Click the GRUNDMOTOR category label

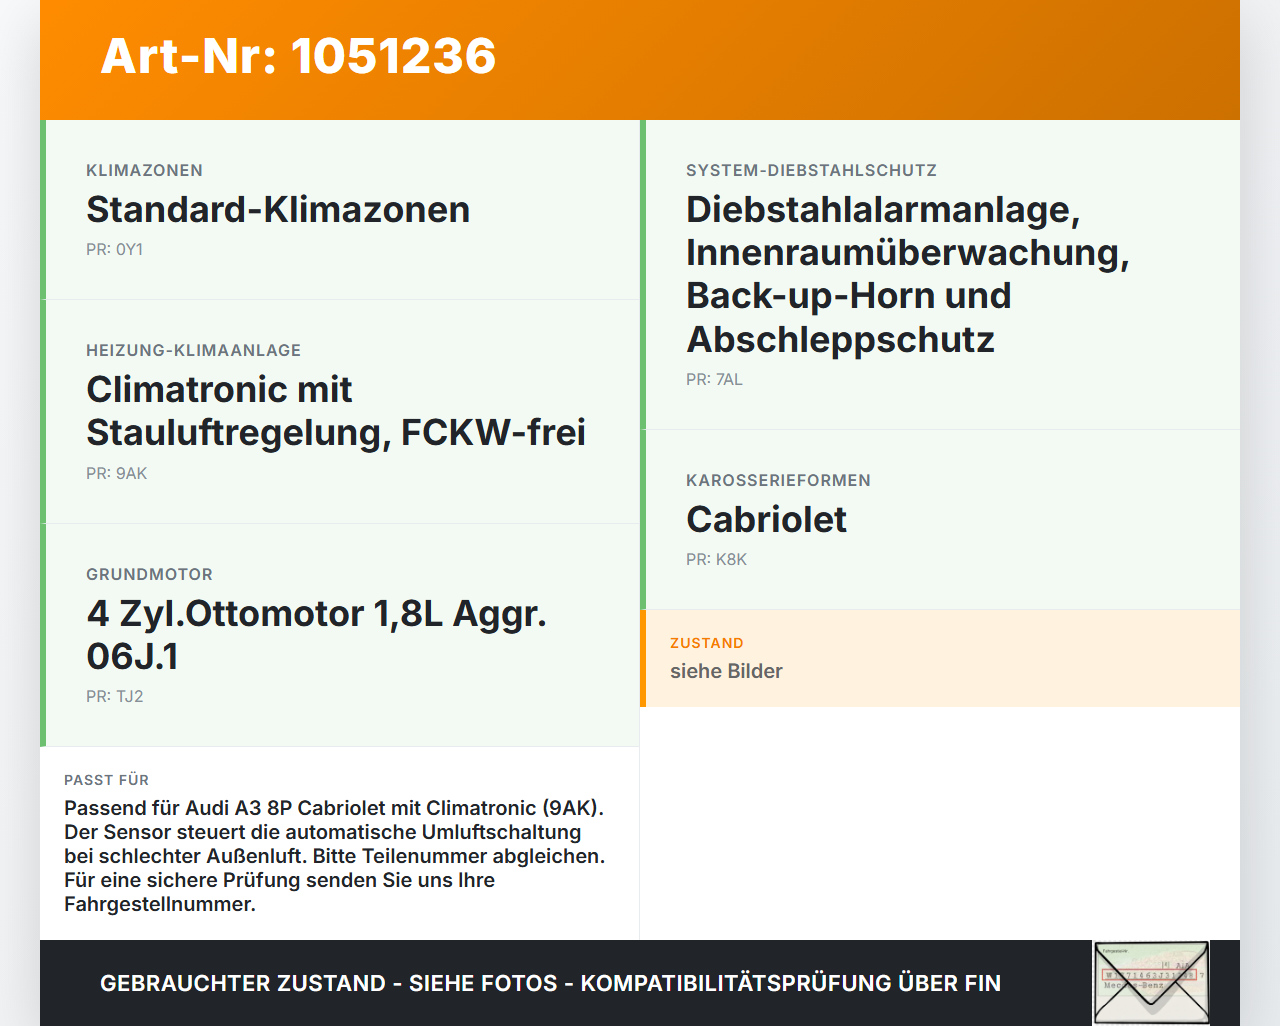pyautogui.click(x=150, y=575)
